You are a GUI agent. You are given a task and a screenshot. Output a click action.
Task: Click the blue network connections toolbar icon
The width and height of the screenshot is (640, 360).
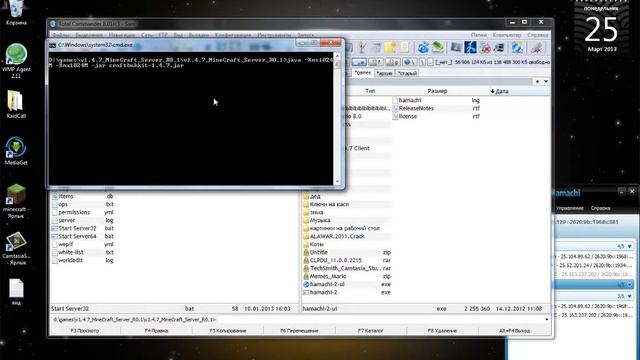point(423,48)
